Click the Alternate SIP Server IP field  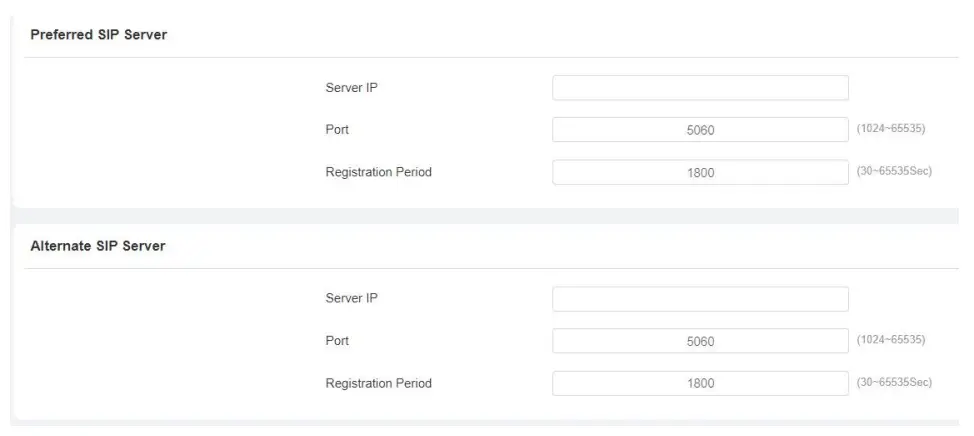click(700, 299)
